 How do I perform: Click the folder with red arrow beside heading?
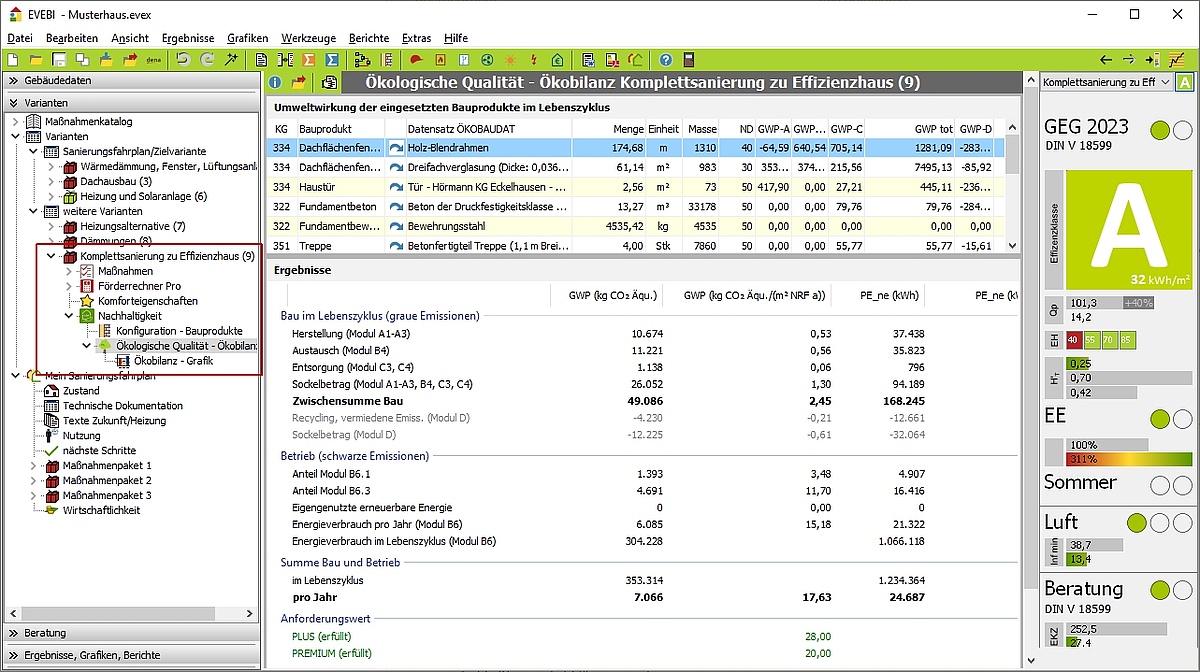[298, 83]
